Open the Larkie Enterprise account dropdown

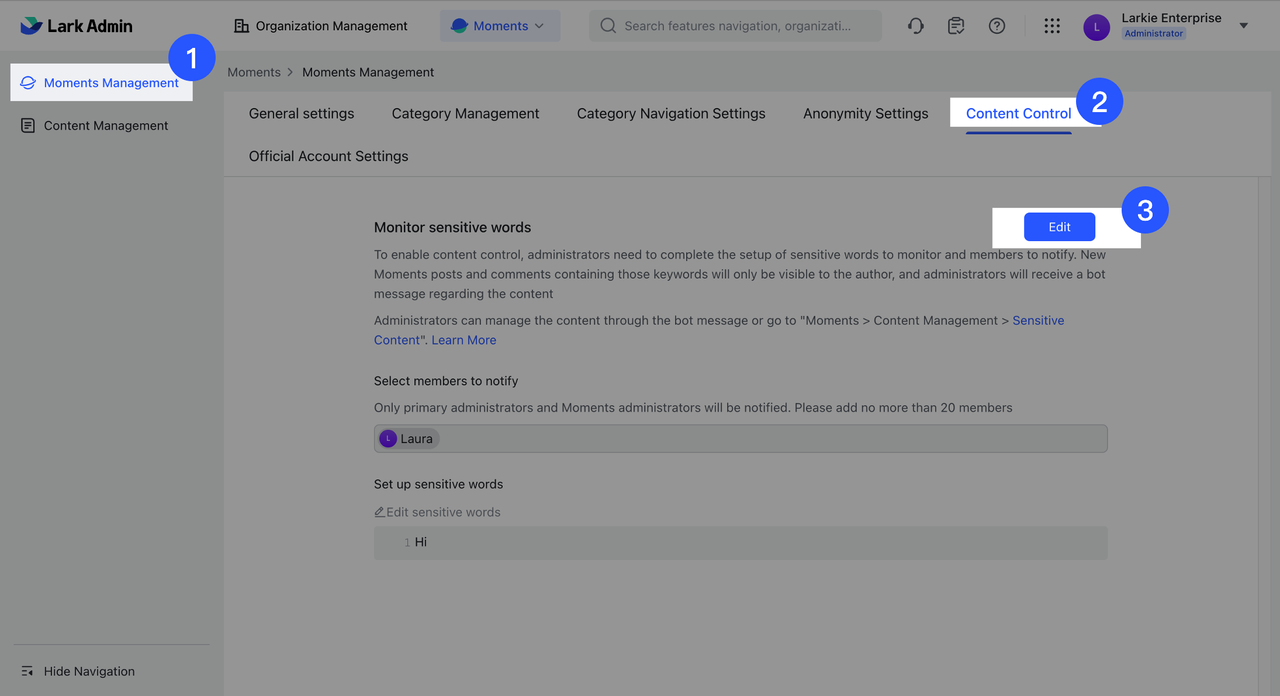(x=1243, y=25)
